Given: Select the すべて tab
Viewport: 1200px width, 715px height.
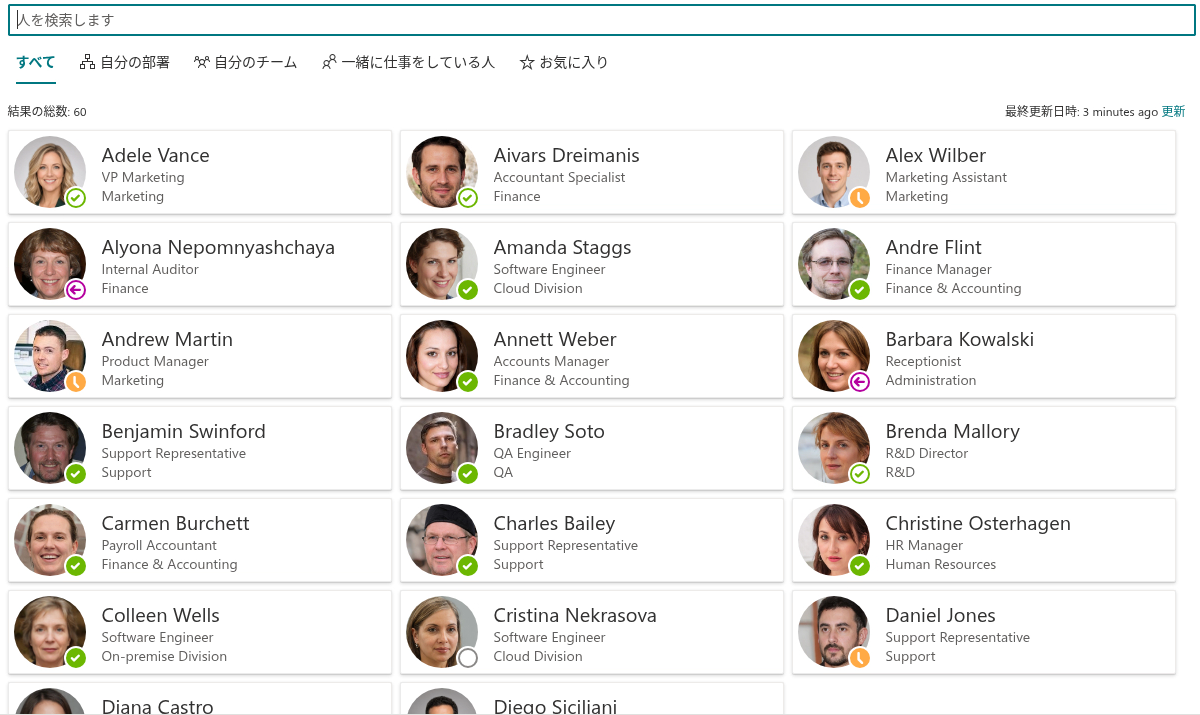Looking at the screenshot, I should click(x=36, y=62).
